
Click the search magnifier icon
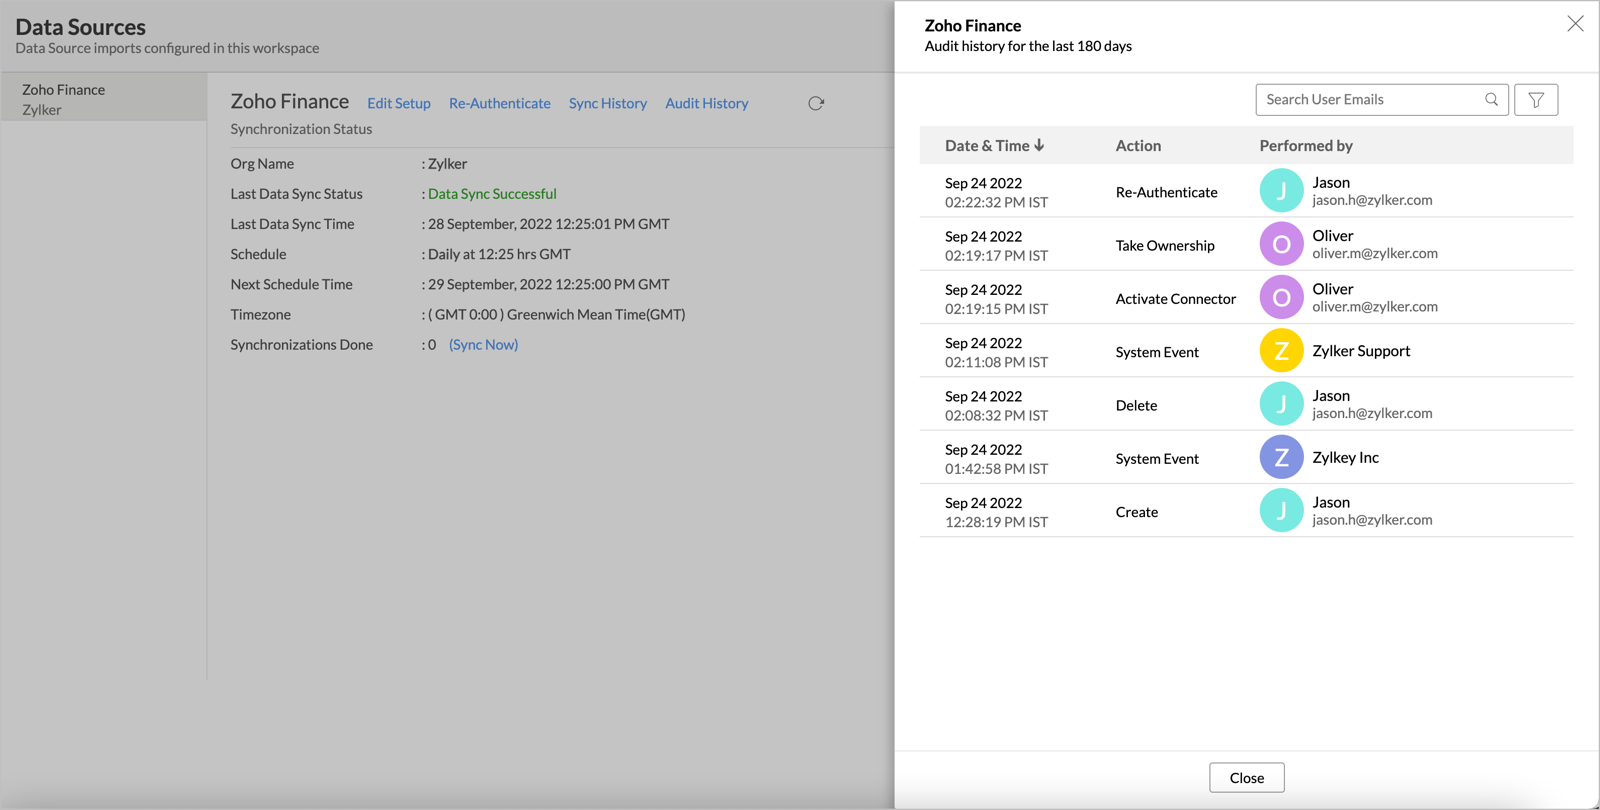pos(1491,100)
